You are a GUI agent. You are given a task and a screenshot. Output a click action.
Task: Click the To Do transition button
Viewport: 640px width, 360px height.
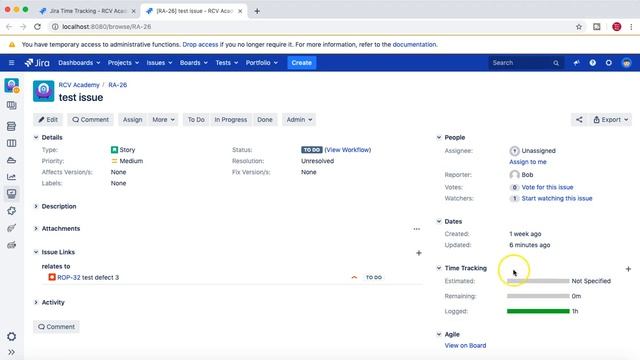click(x=196, y=120)
